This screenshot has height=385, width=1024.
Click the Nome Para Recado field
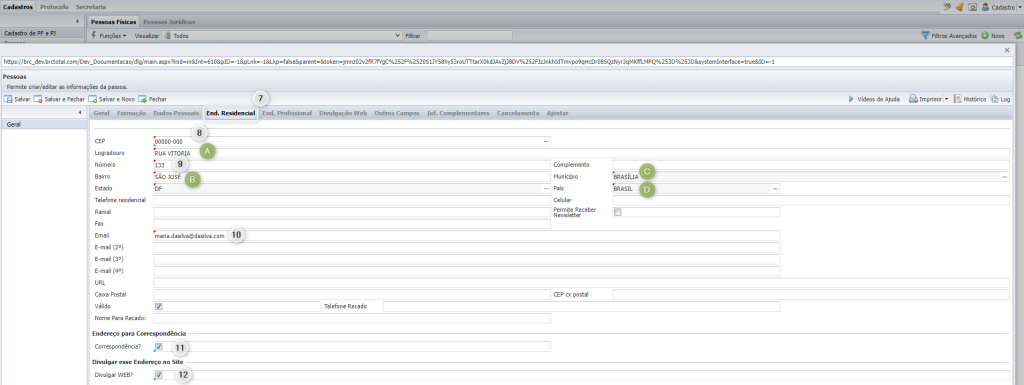point(352,318)
